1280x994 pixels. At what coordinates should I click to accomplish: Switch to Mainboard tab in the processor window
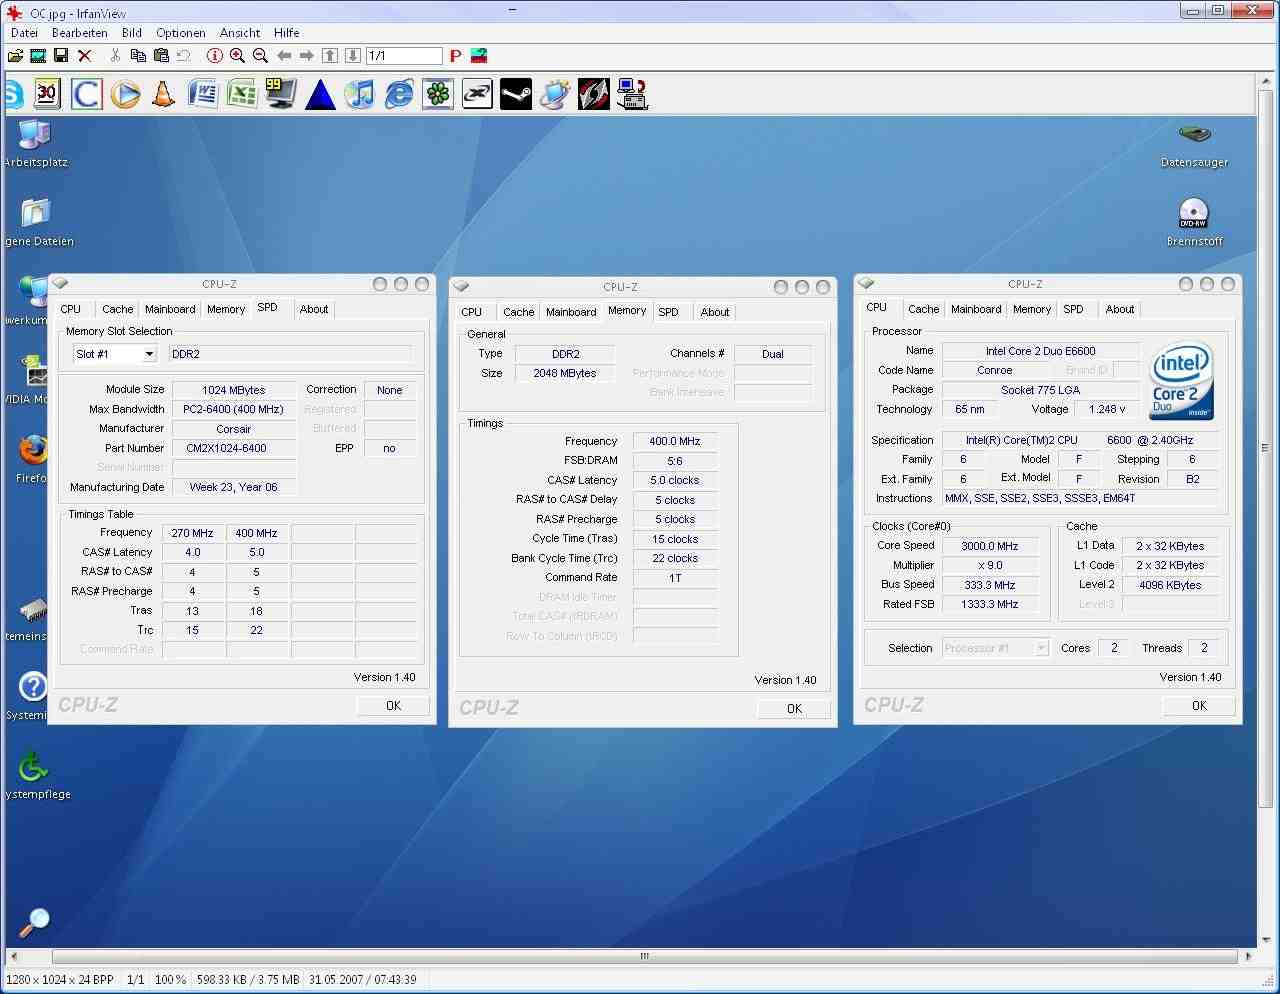pos(976,310)
